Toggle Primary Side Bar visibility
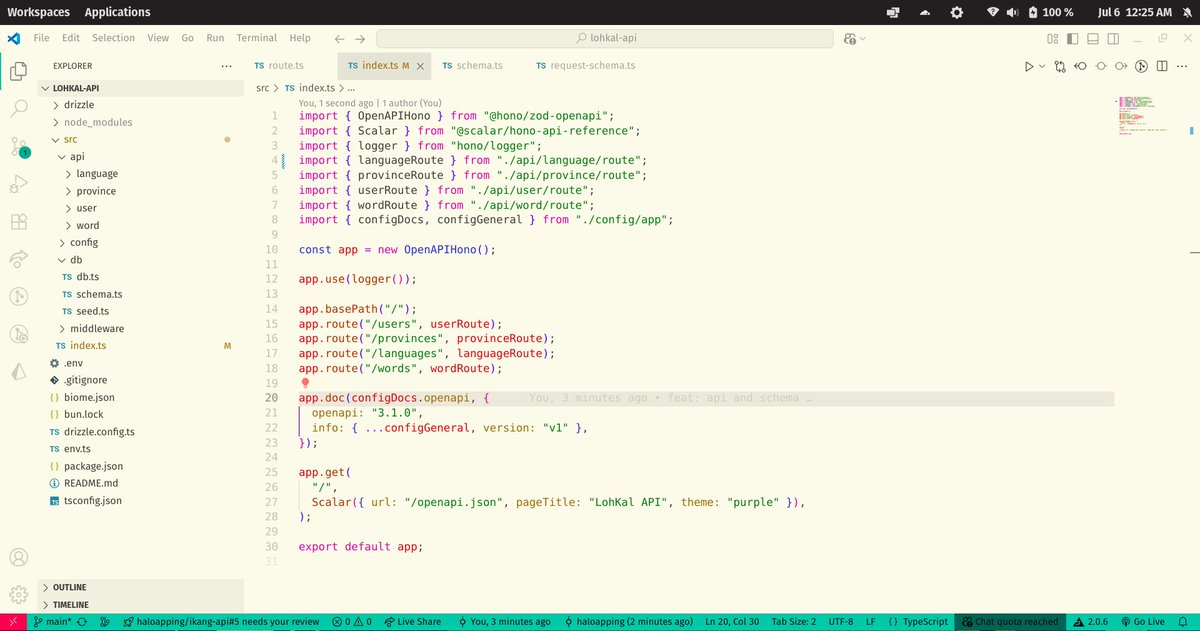This screenshot has width=1200, height=631. 1073,38
